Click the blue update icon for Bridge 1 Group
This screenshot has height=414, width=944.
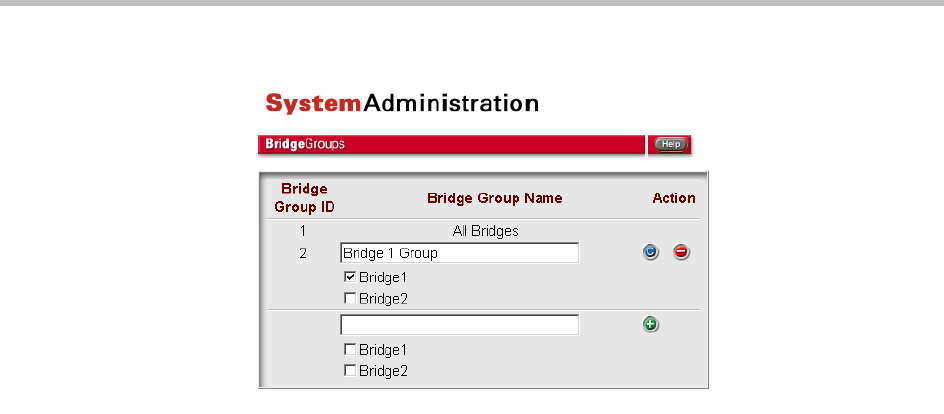[x=651, y=253]
